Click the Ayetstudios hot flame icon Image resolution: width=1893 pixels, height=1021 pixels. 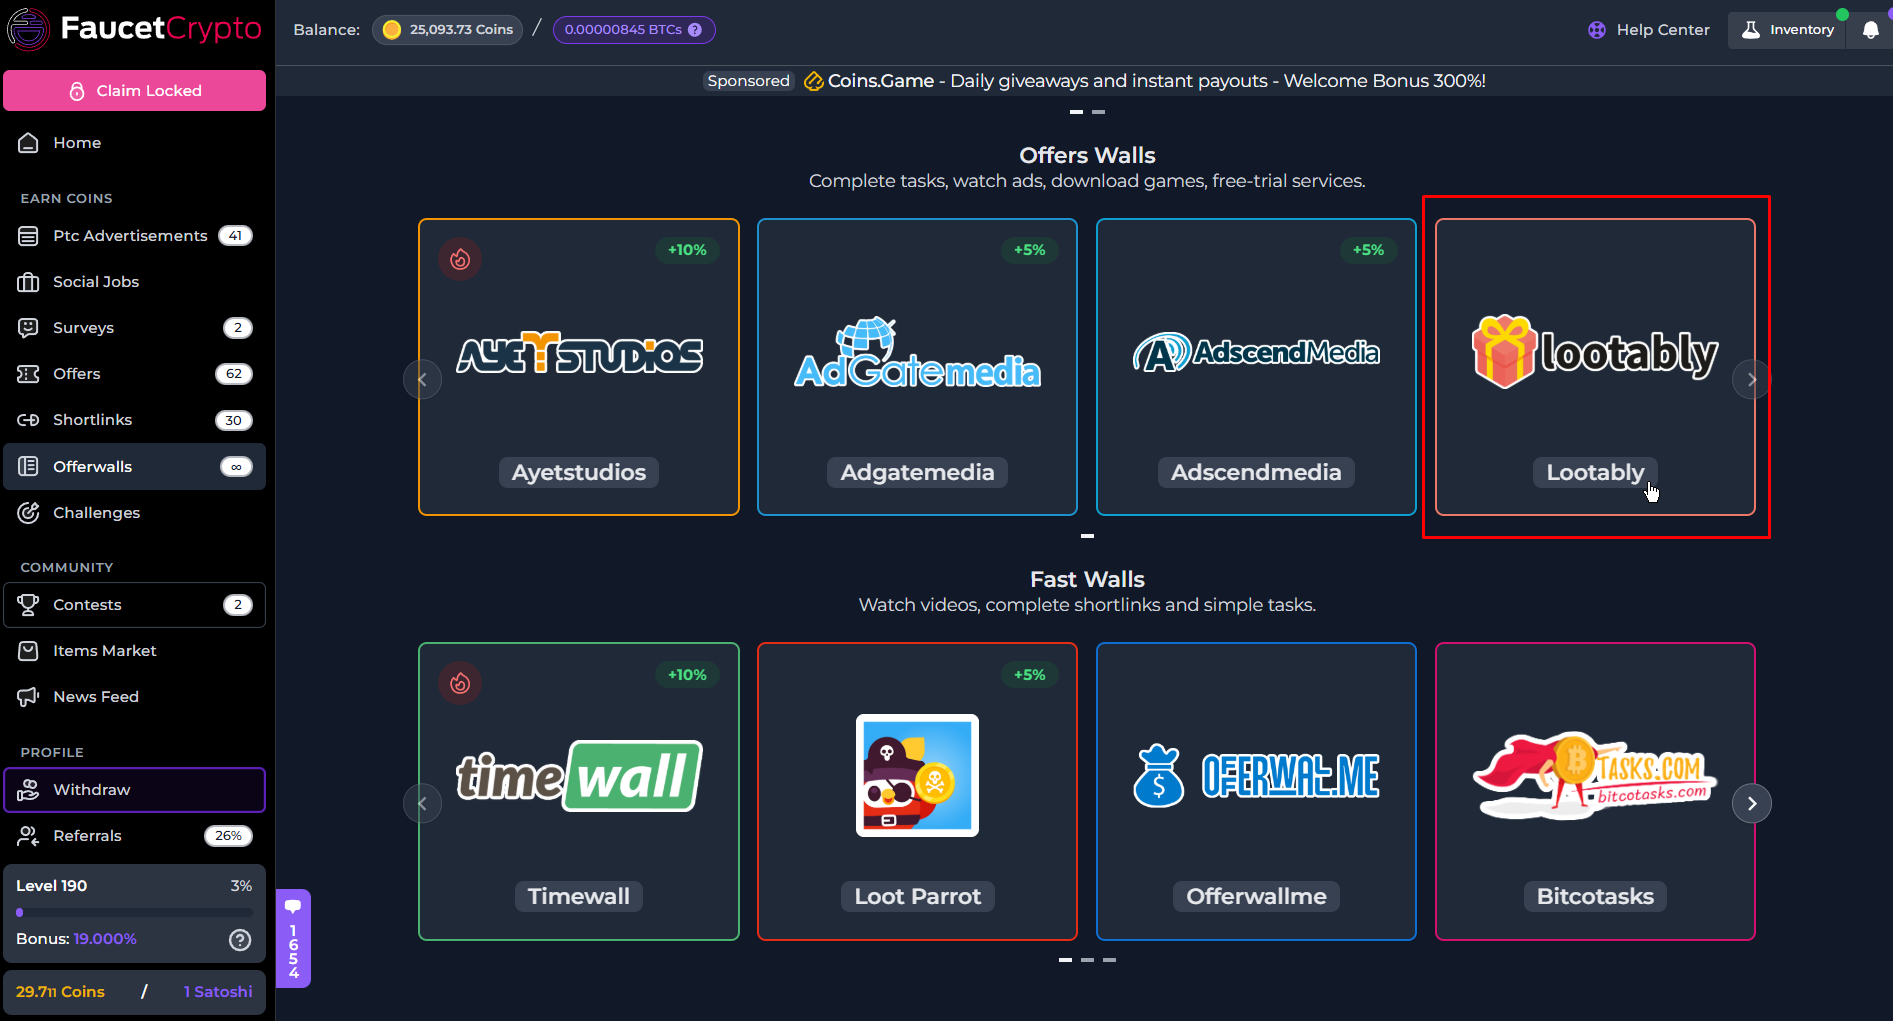point(460,259)
